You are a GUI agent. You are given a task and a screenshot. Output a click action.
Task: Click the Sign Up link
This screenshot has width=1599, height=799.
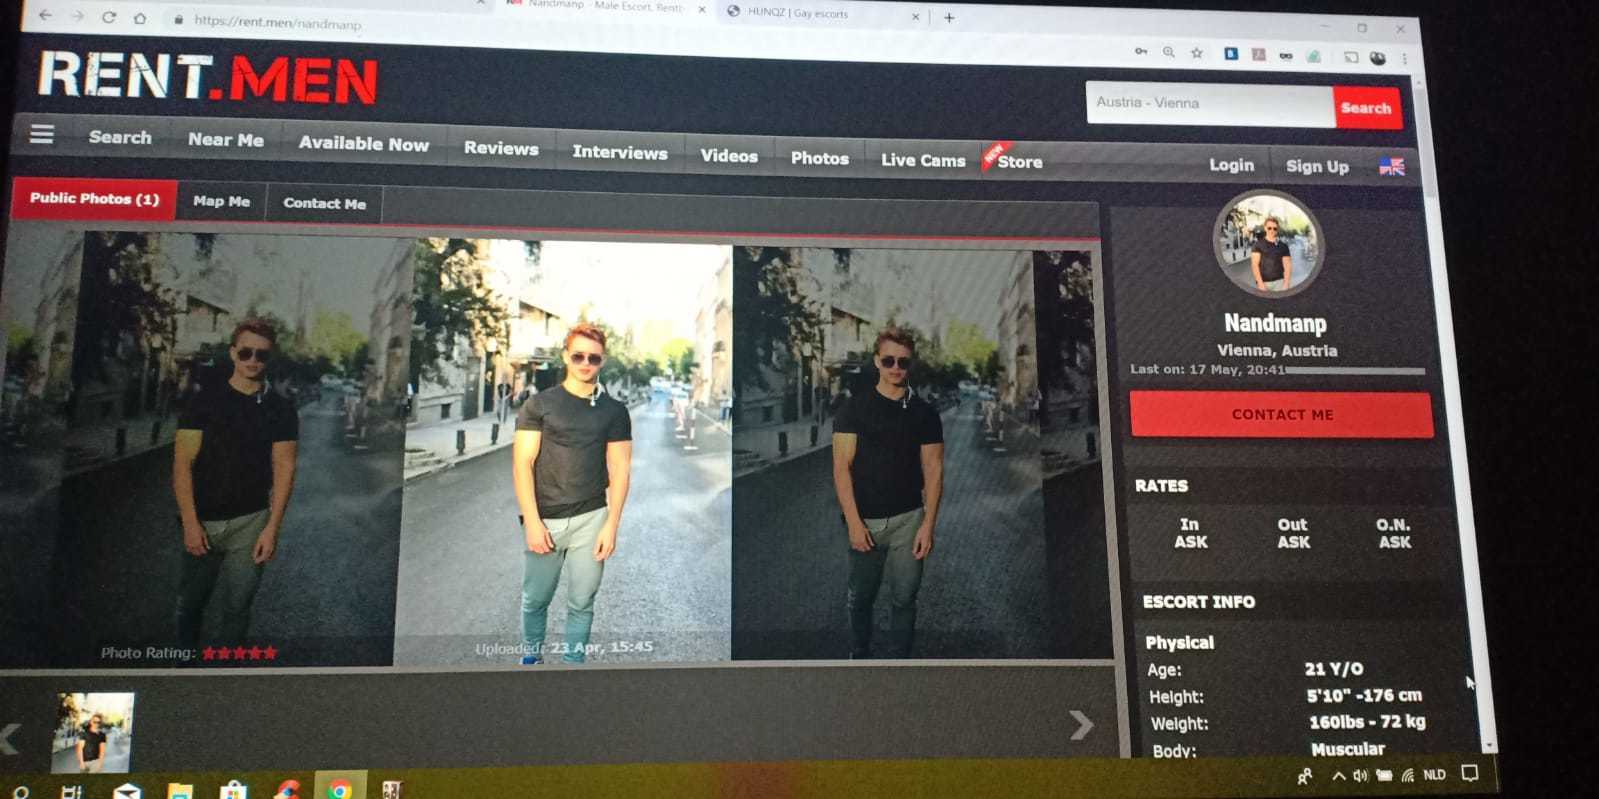coord(1317,166)
